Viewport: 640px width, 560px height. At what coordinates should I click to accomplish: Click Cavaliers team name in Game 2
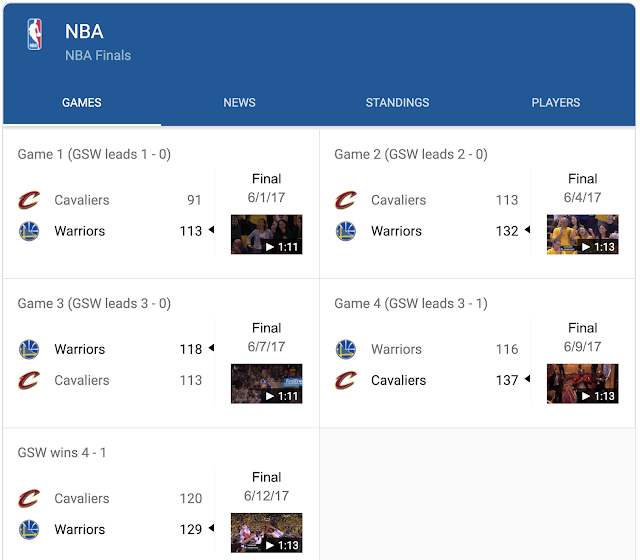tap(398, 200)
